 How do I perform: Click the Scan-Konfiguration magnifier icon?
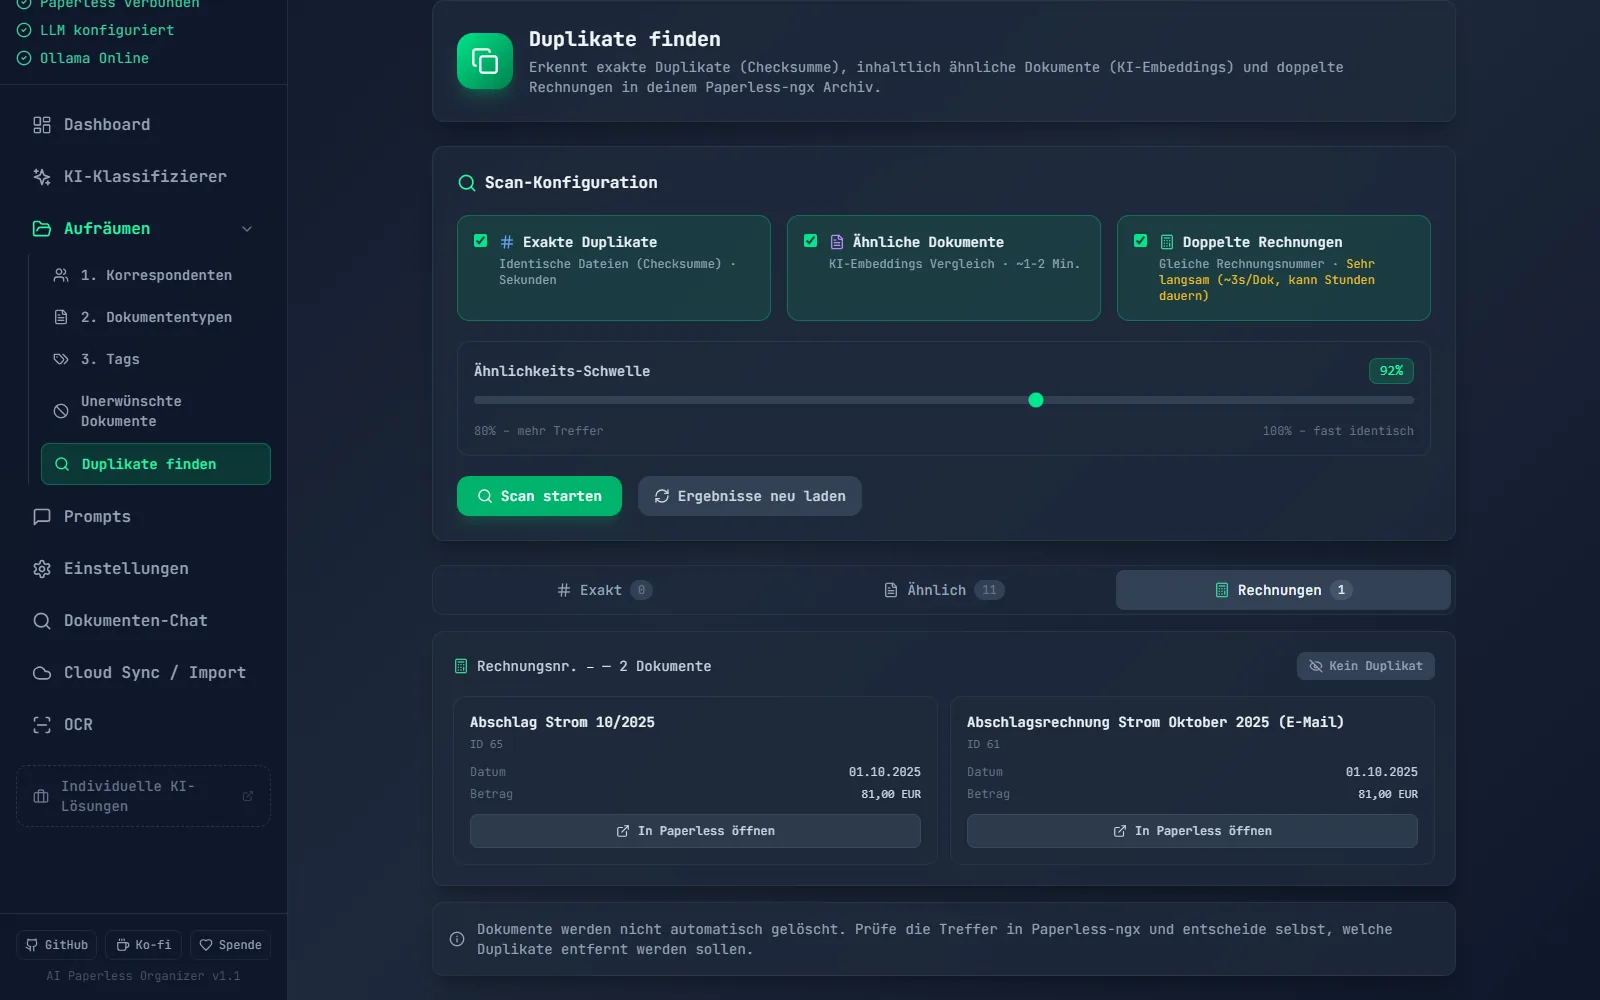(467, 183)
